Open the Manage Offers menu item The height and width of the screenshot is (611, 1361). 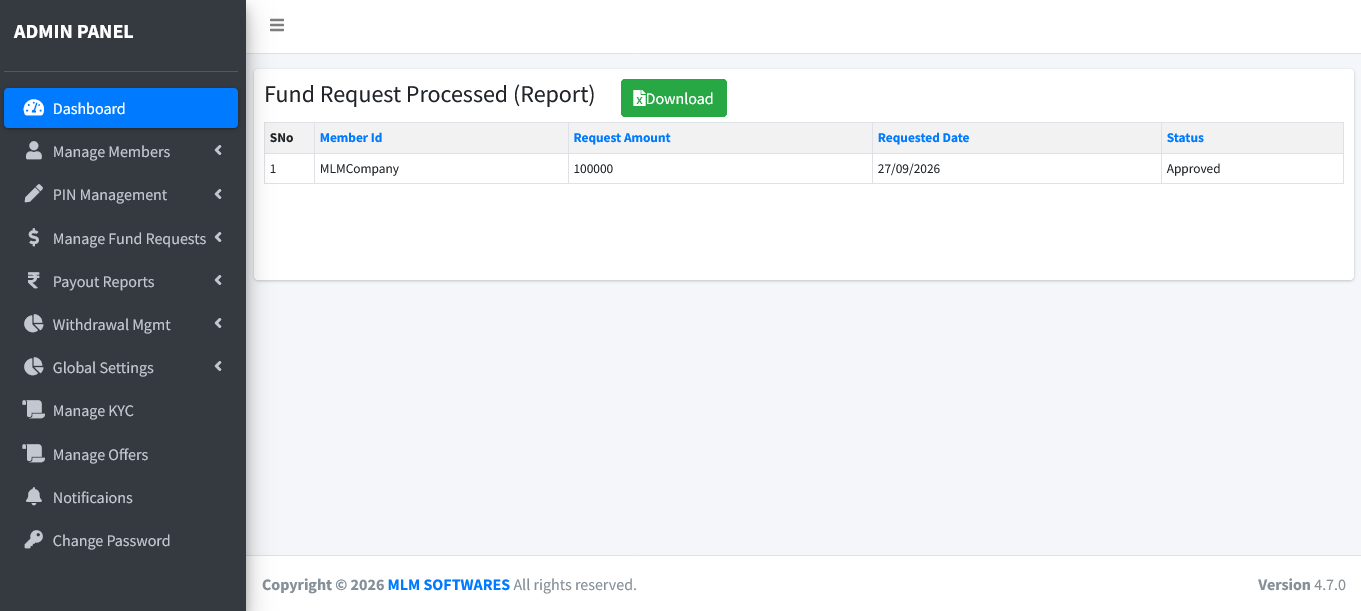[121, 454]
